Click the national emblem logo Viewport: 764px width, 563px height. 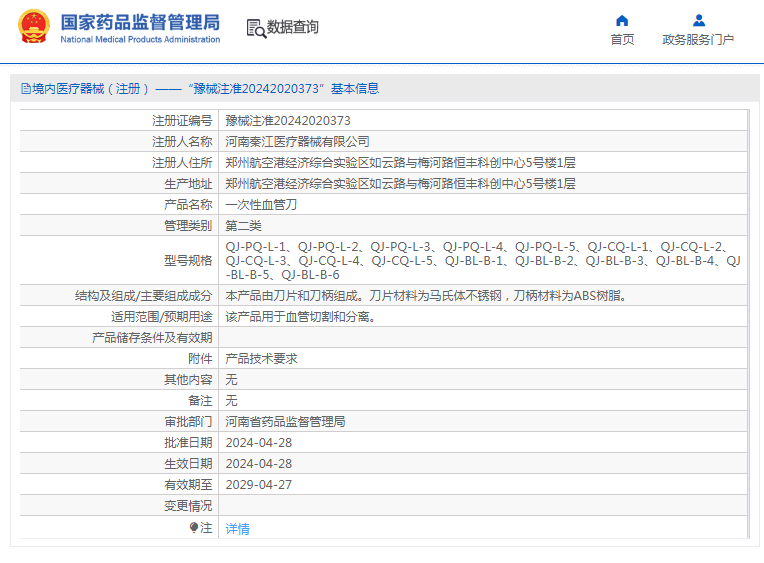pos(34,27)
